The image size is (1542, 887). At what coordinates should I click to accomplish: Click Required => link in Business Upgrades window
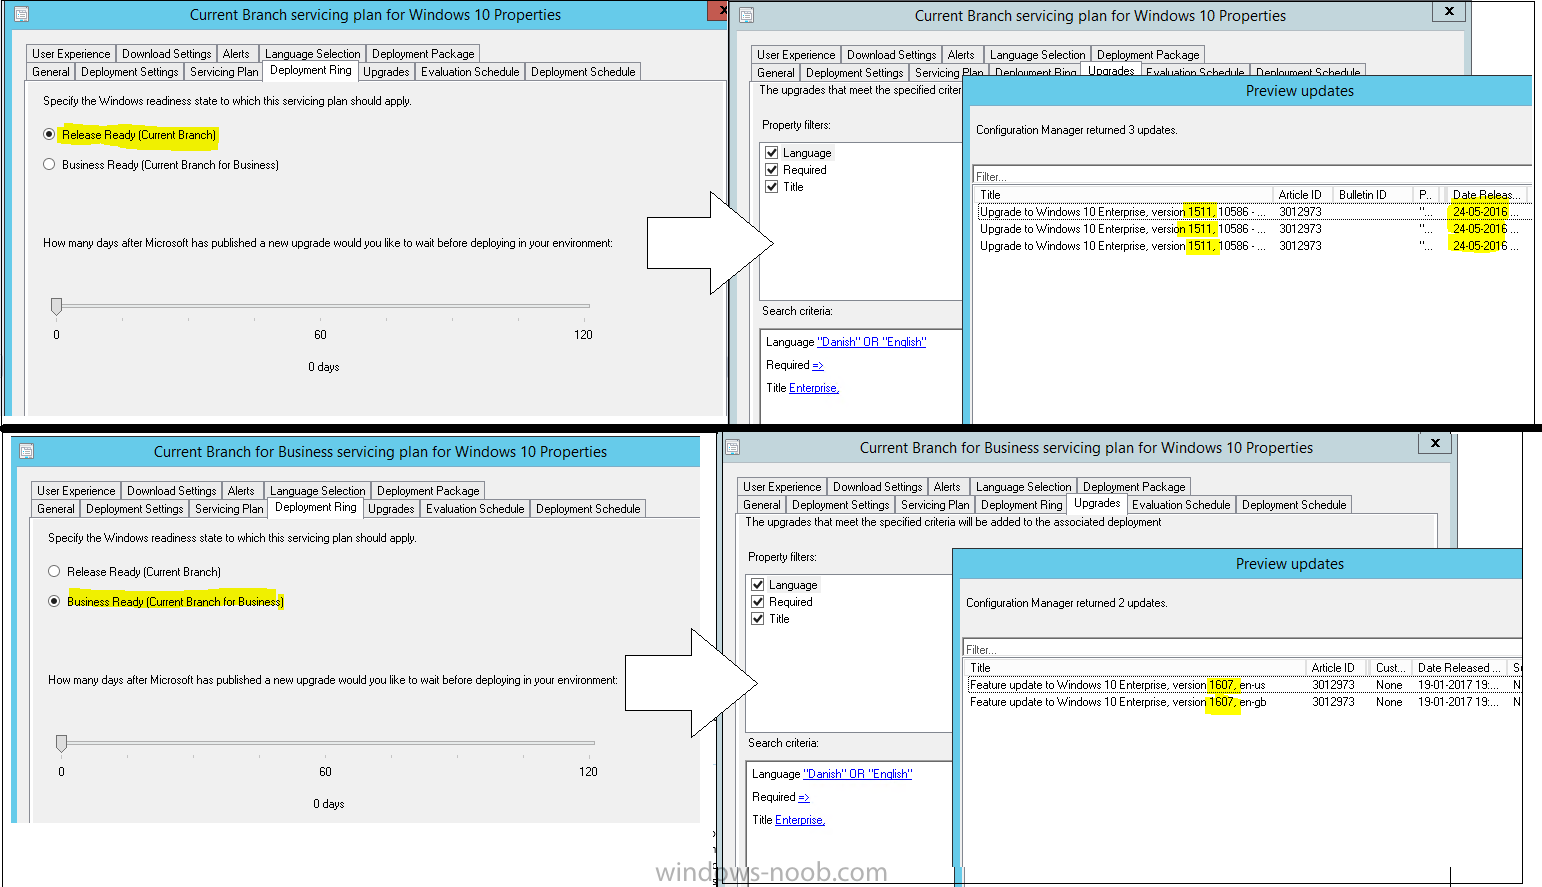tap(804, 797)
